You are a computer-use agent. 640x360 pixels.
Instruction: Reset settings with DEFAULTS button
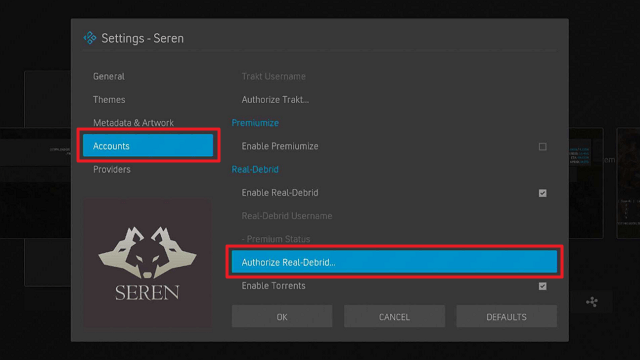coord(507,316)
